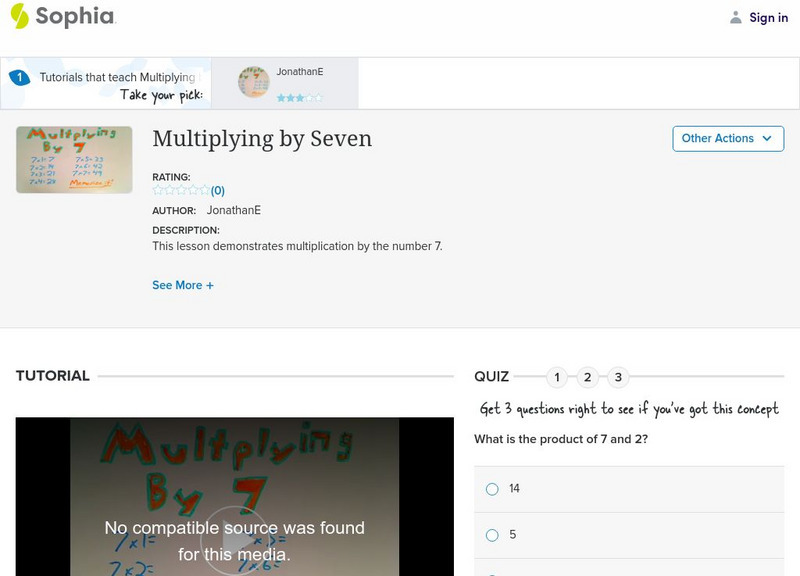Click quiz step marker 2

pyautogui.click(x=587, y=376)
